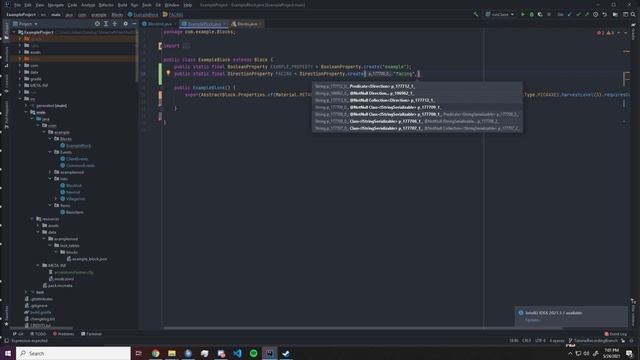640x360 pixels.
Task: Run the runClient configuration with play icon
Action: coord(522,14)
